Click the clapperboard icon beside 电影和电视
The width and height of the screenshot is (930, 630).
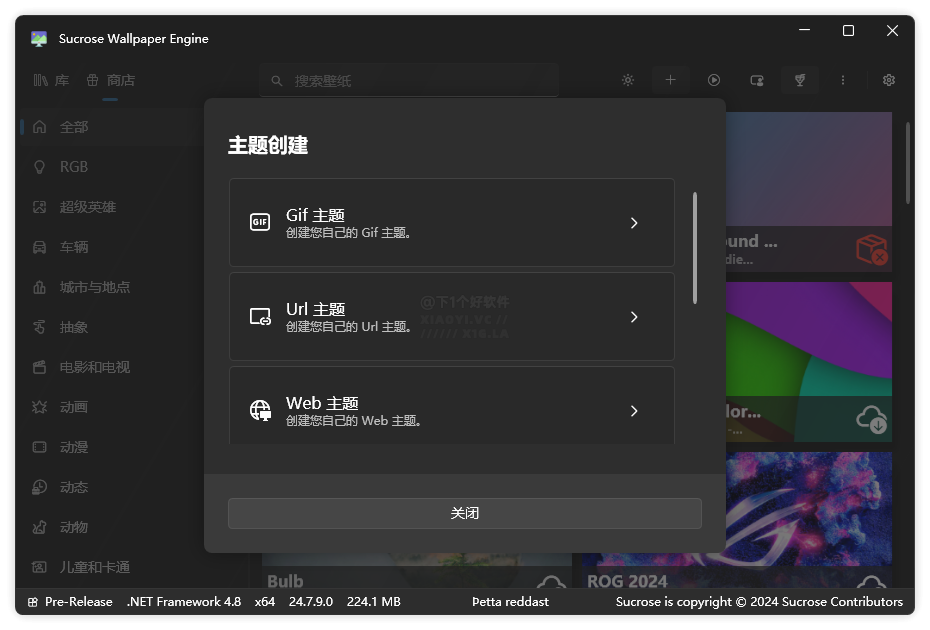point(39,367)
